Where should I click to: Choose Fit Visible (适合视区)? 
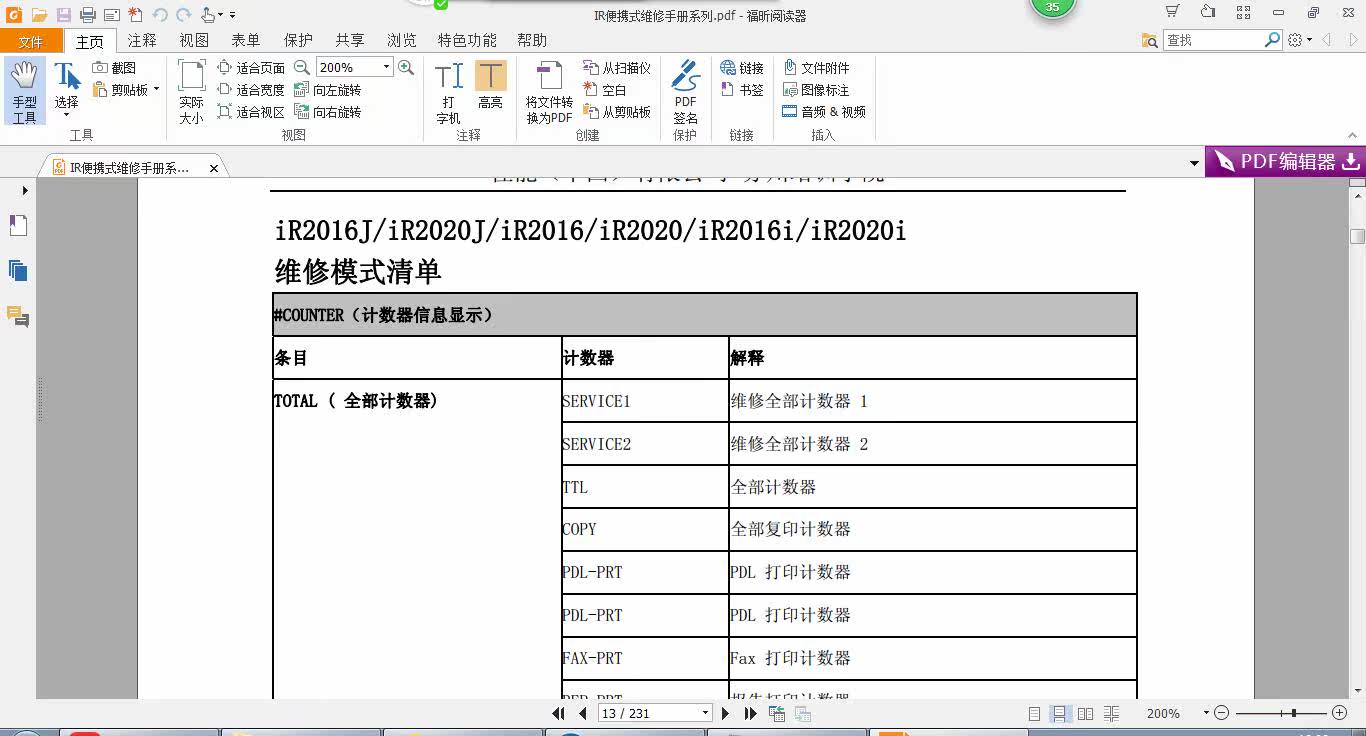251,112
